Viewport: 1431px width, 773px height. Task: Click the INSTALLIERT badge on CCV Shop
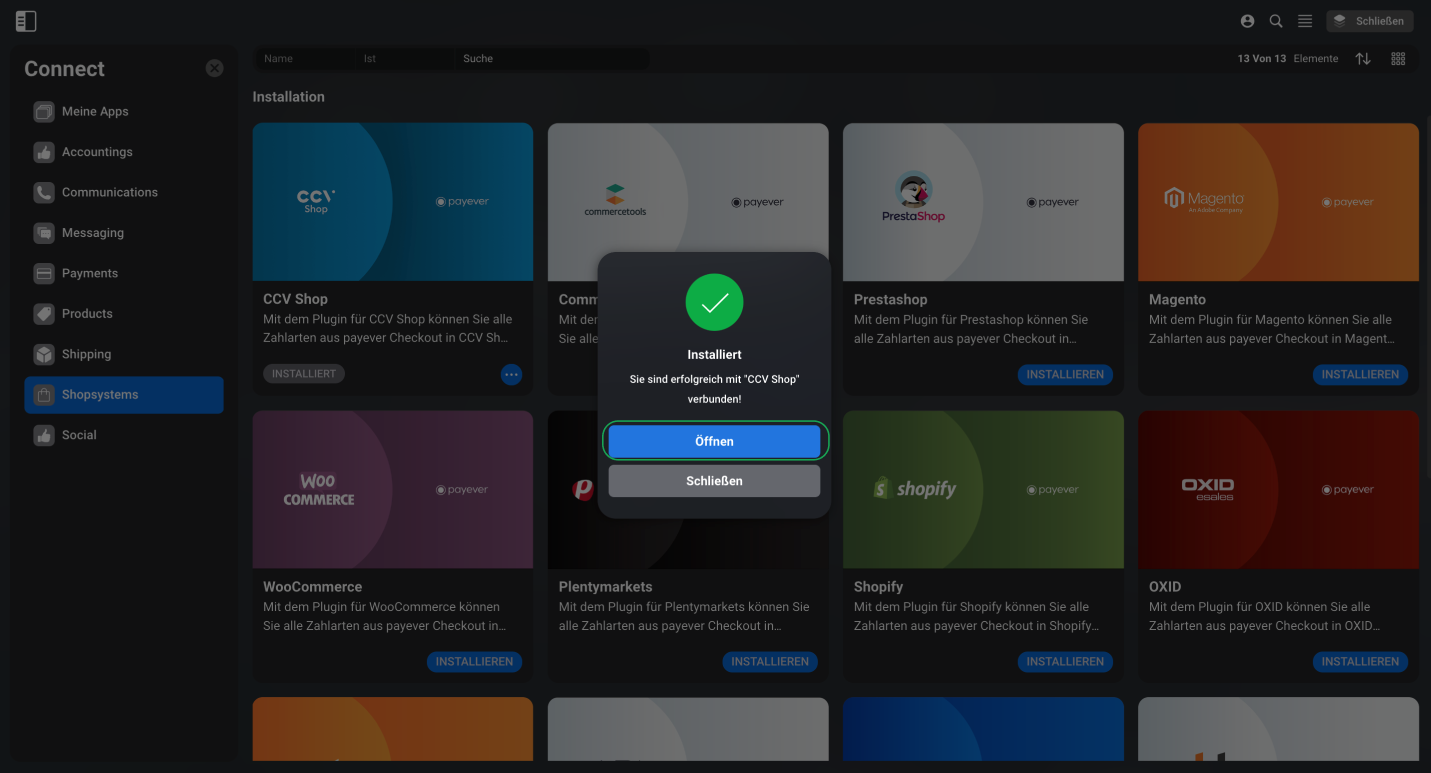coord(304,374)
